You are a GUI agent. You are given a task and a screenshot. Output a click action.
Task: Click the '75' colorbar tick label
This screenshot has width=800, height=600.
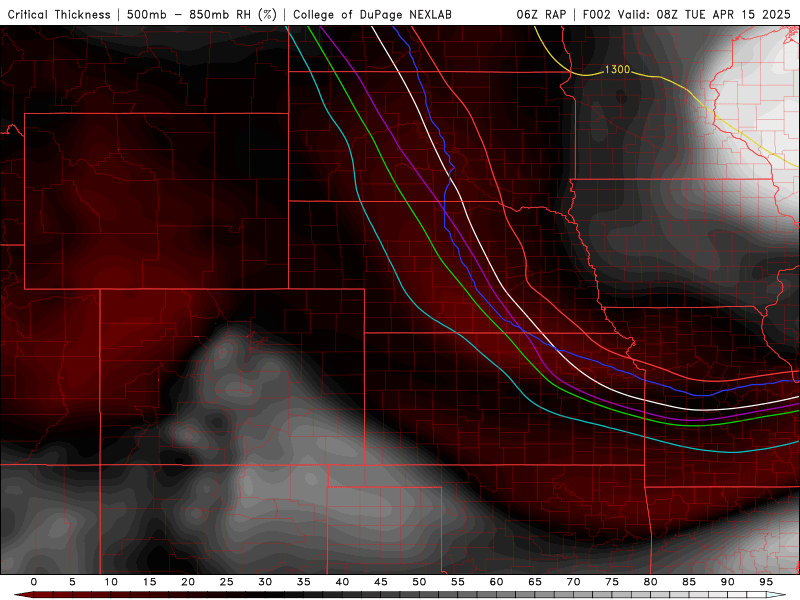(x=612, y=582)
